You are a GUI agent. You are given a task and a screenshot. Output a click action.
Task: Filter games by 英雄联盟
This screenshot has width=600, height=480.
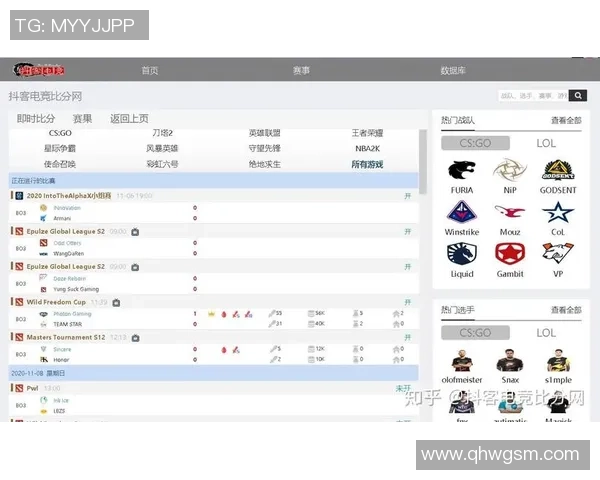[x=264, y=133]
